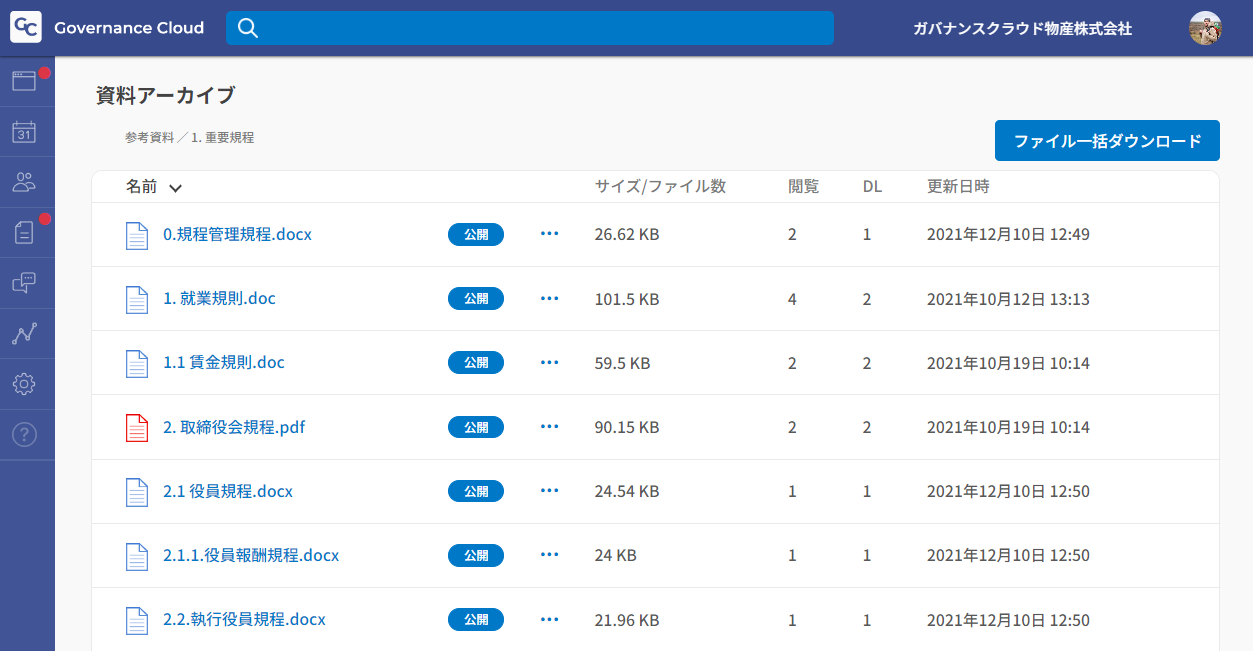Viewport: 1253px width, 651px height.
Task: Sort by 名前 column chevron
Action: coord(175,188)
